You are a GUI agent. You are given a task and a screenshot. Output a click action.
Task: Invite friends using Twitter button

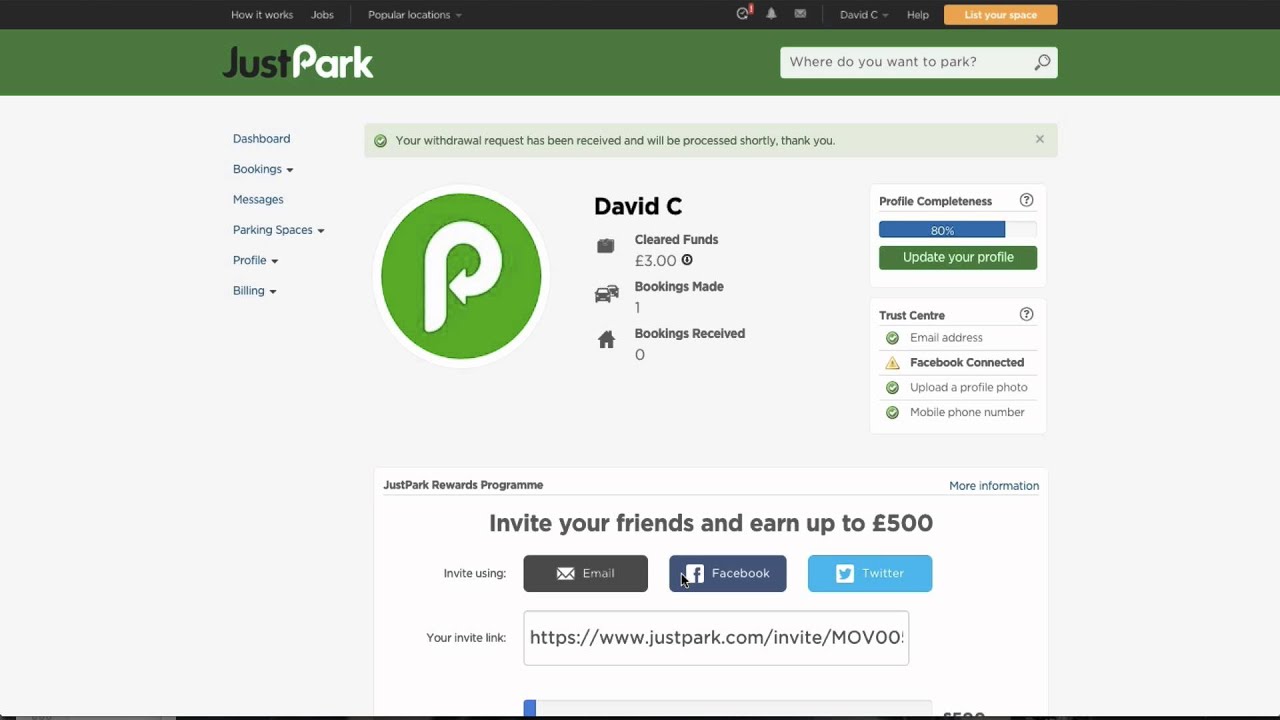(x=870, y=574)
